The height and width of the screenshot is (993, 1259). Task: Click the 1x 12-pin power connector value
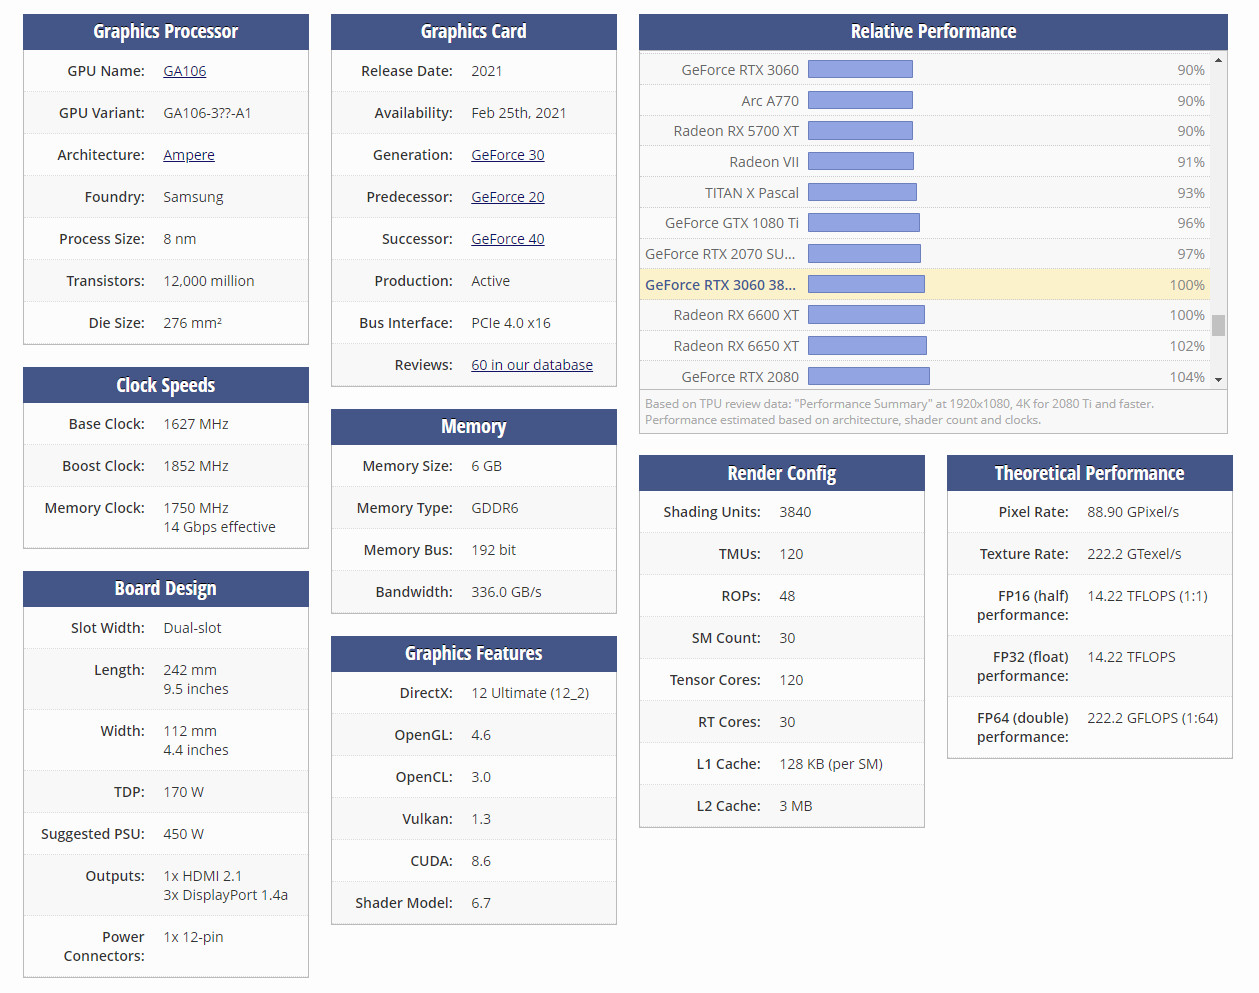tap(194, 937)
